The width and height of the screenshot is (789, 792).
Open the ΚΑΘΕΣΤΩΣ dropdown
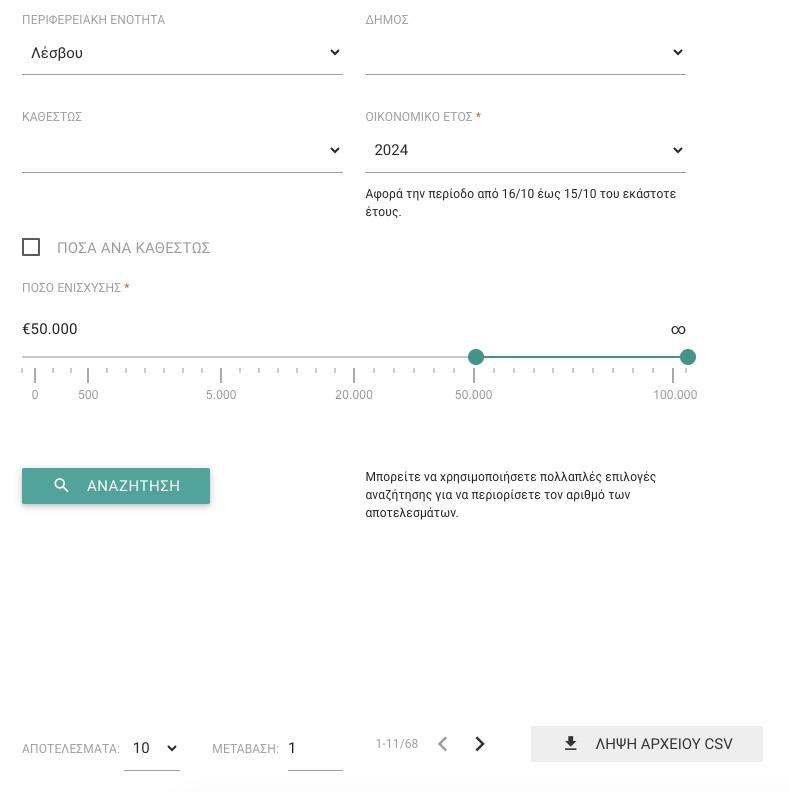tap(182, 150)
